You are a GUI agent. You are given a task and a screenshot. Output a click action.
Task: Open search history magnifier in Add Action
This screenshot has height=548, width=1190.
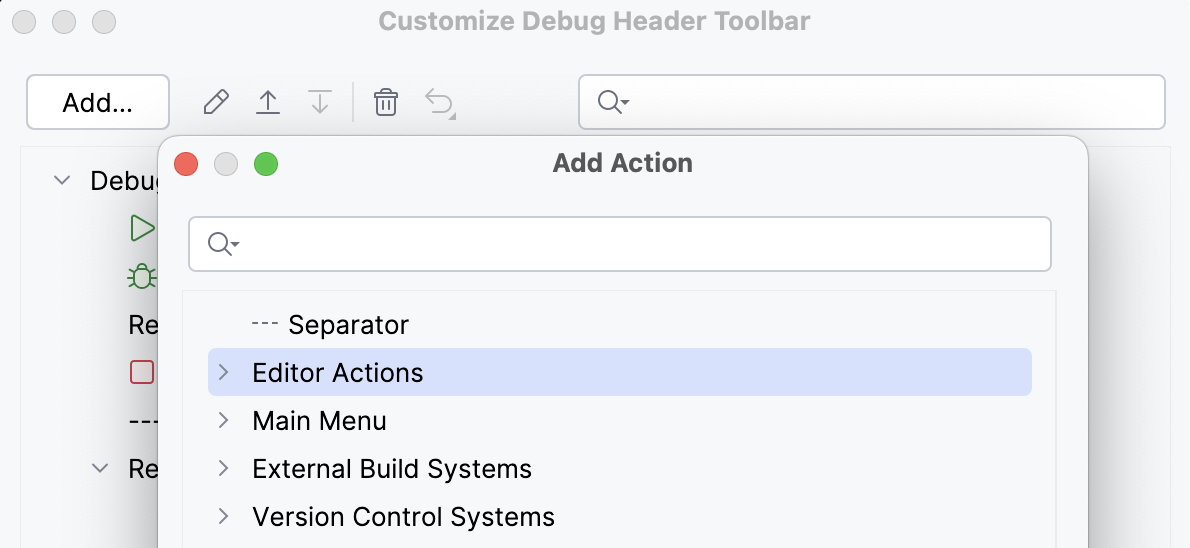[221, 244]
